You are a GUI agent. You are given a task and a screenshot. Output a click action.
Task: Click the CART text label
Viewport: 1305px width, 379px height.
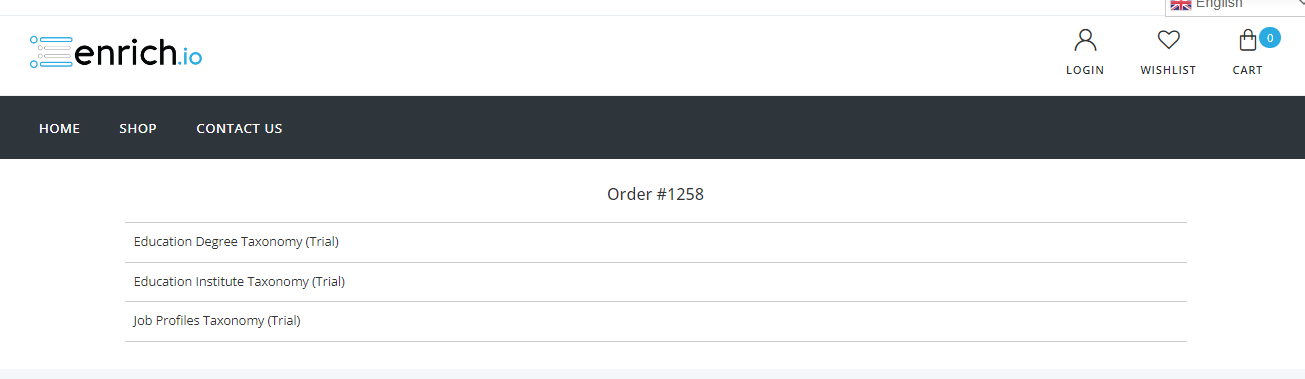1247,70
